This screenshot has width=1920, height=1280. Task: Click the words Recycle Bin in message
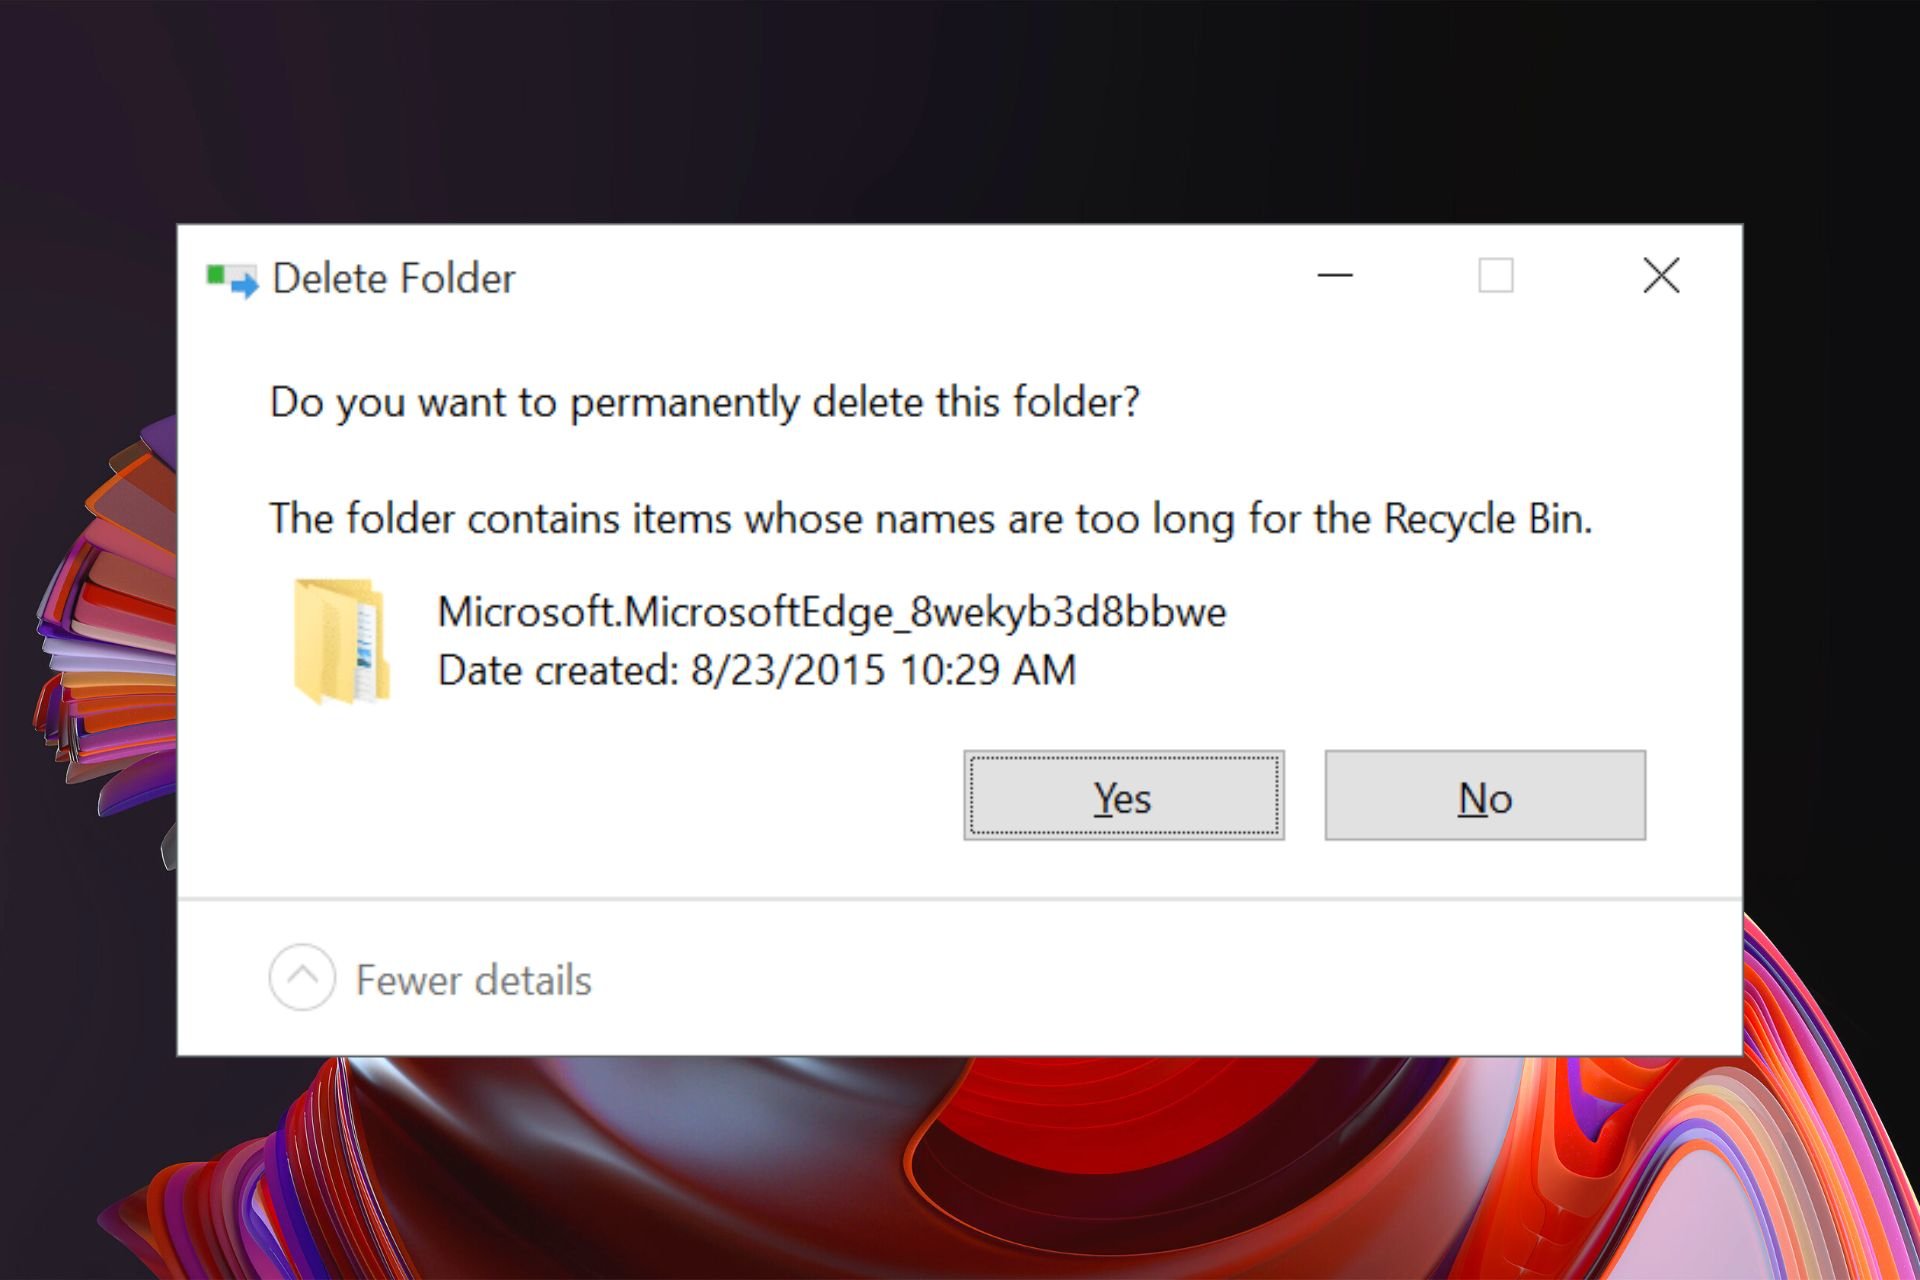click(x=1487, y=519)
